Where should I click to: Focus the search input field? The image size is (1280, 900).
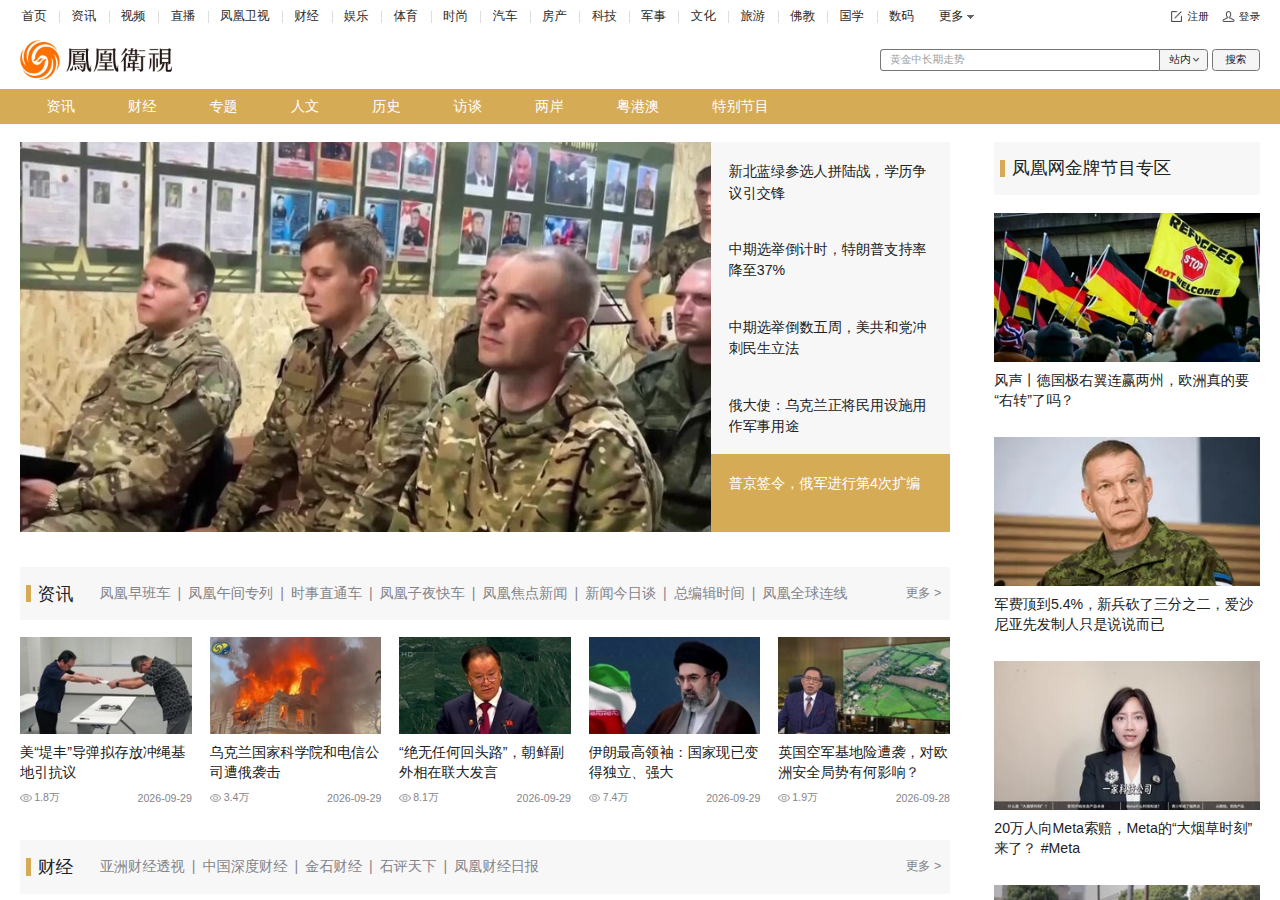1020,60
